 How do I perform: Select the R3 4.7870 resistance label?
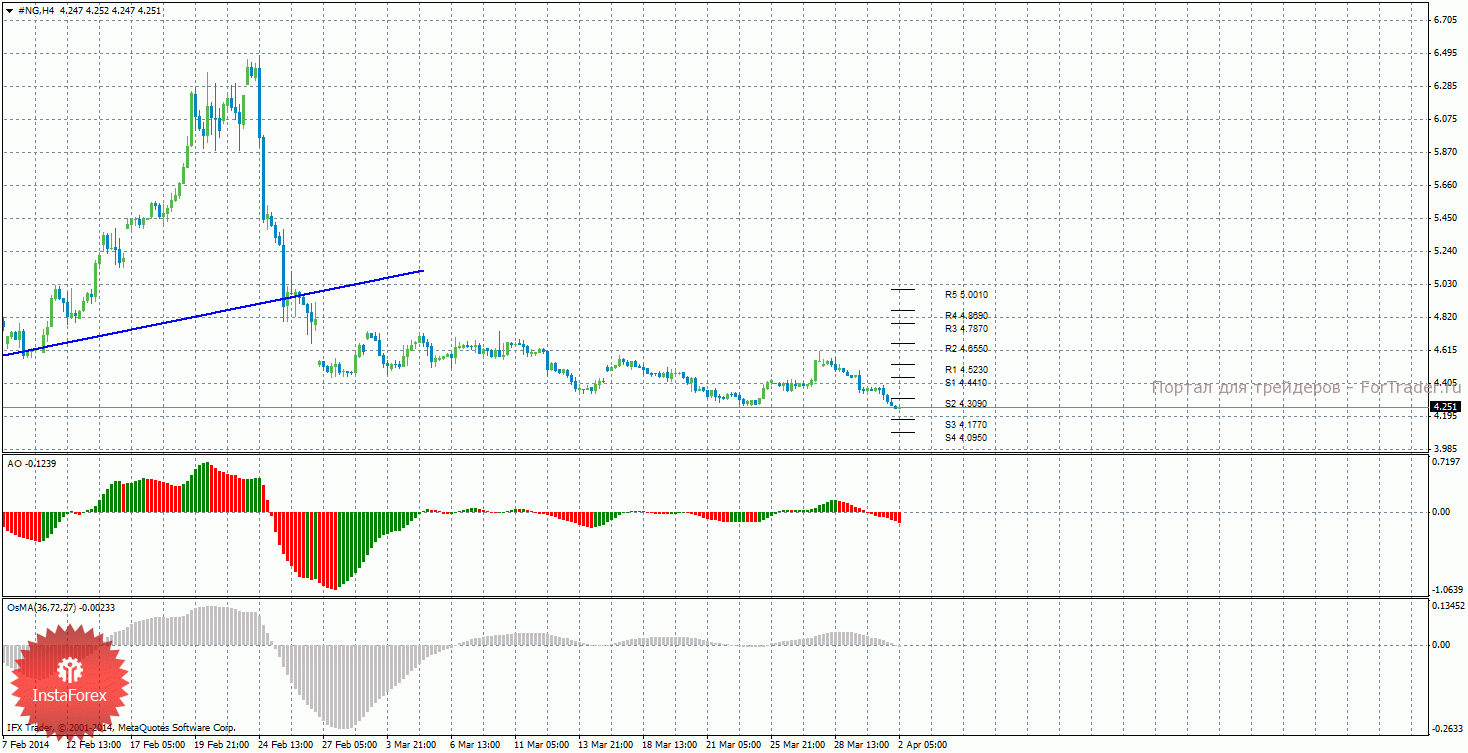(x=966, y=328)
